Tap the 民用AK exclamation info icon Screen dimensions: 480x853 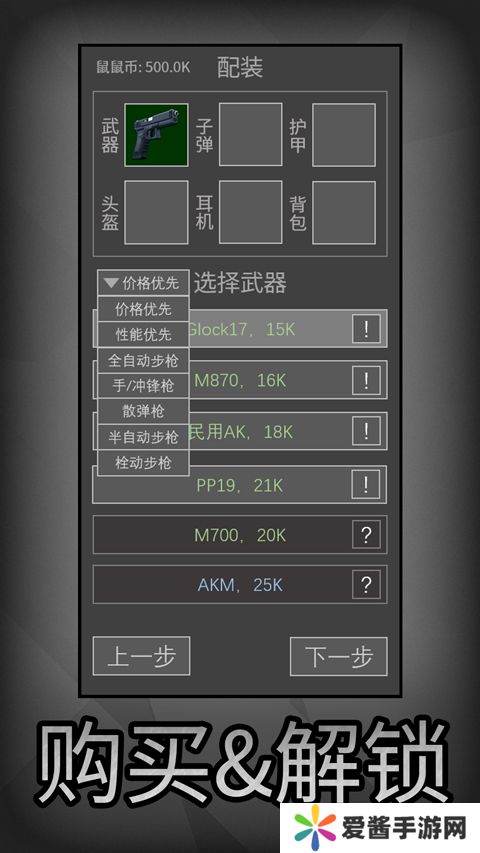(366, 431)
